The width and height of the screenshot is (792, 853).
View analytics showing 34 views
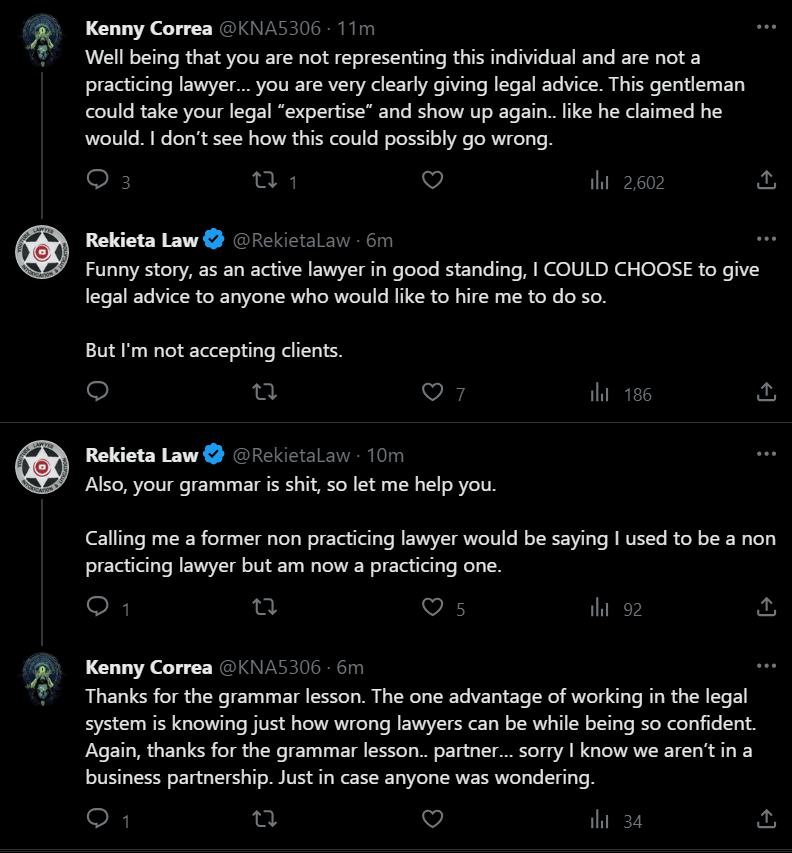click(616, 820)
